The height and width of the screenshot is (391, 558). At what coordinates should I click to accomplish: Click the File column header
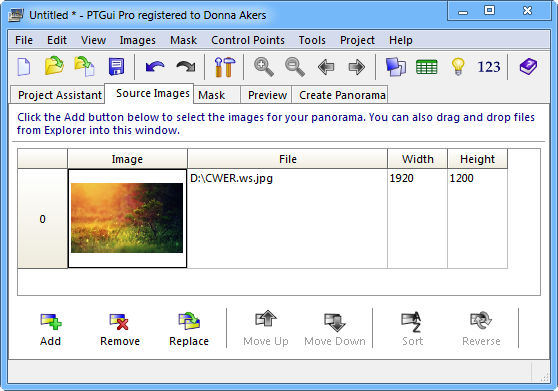click(x=288, y=159)
